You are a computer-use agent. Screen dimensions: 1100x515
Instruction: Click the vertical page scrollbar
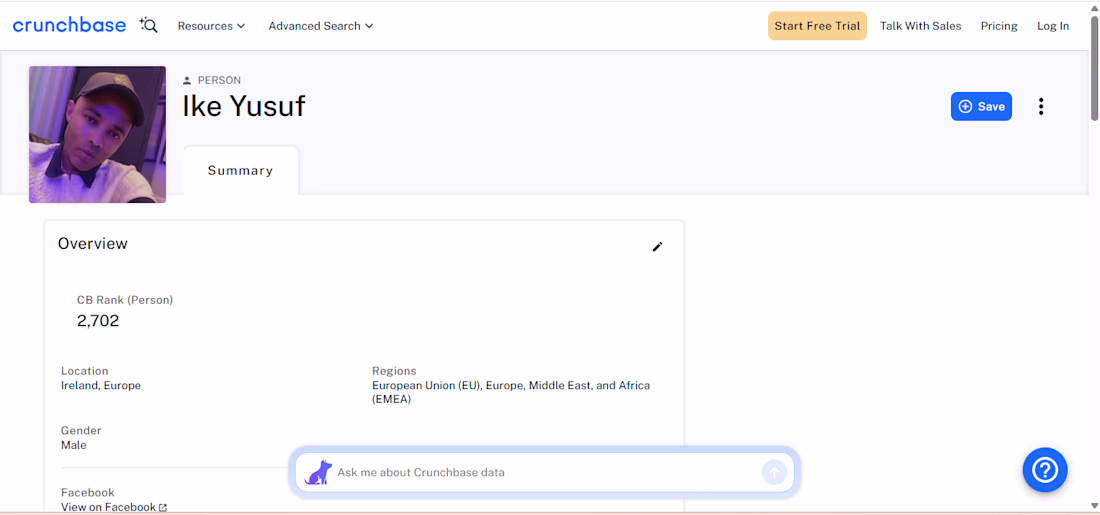tap(1094, 258)
